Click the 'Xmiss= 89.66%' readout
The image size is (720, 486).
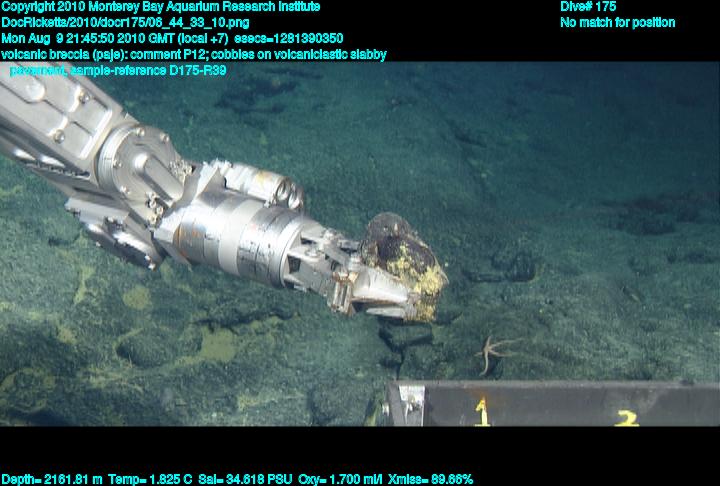tap(430, 479)
